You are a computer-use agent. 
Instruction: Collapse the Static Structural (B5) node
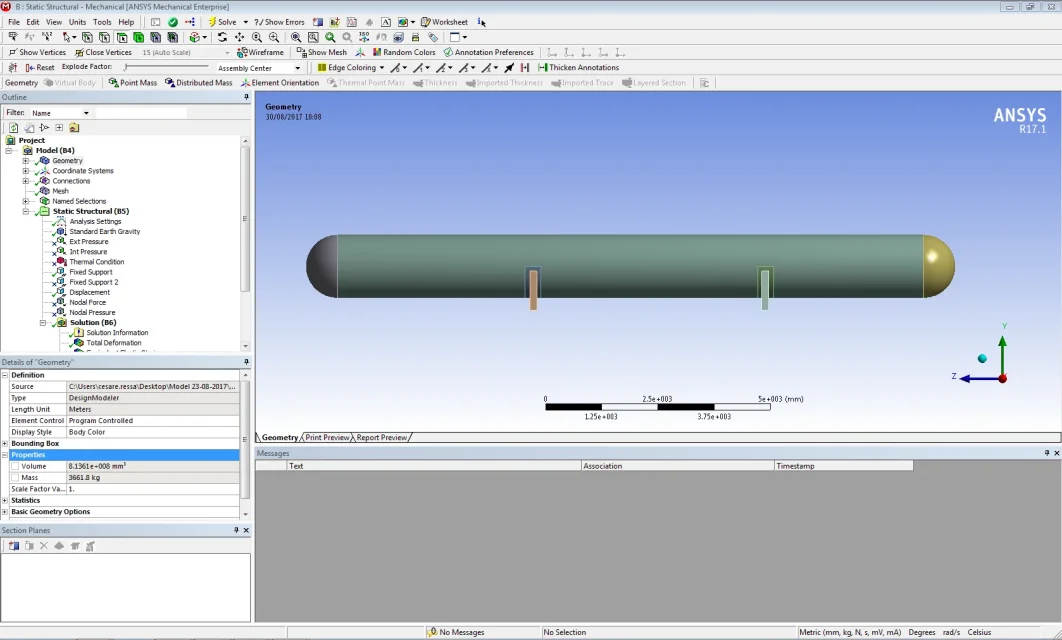coord(26,211)
